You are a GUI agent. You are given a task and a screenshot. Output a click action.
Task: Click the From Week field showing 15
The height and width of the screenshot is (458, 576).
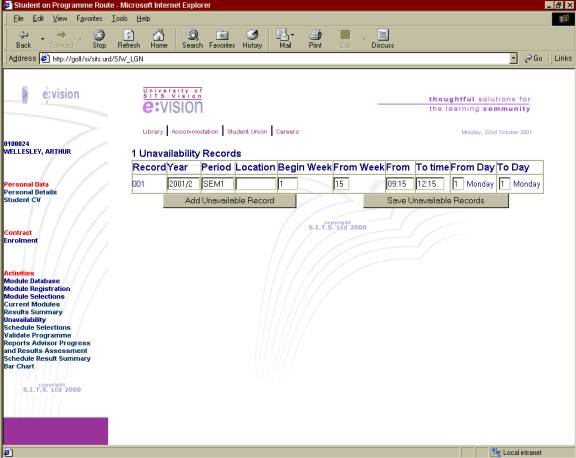341,184
